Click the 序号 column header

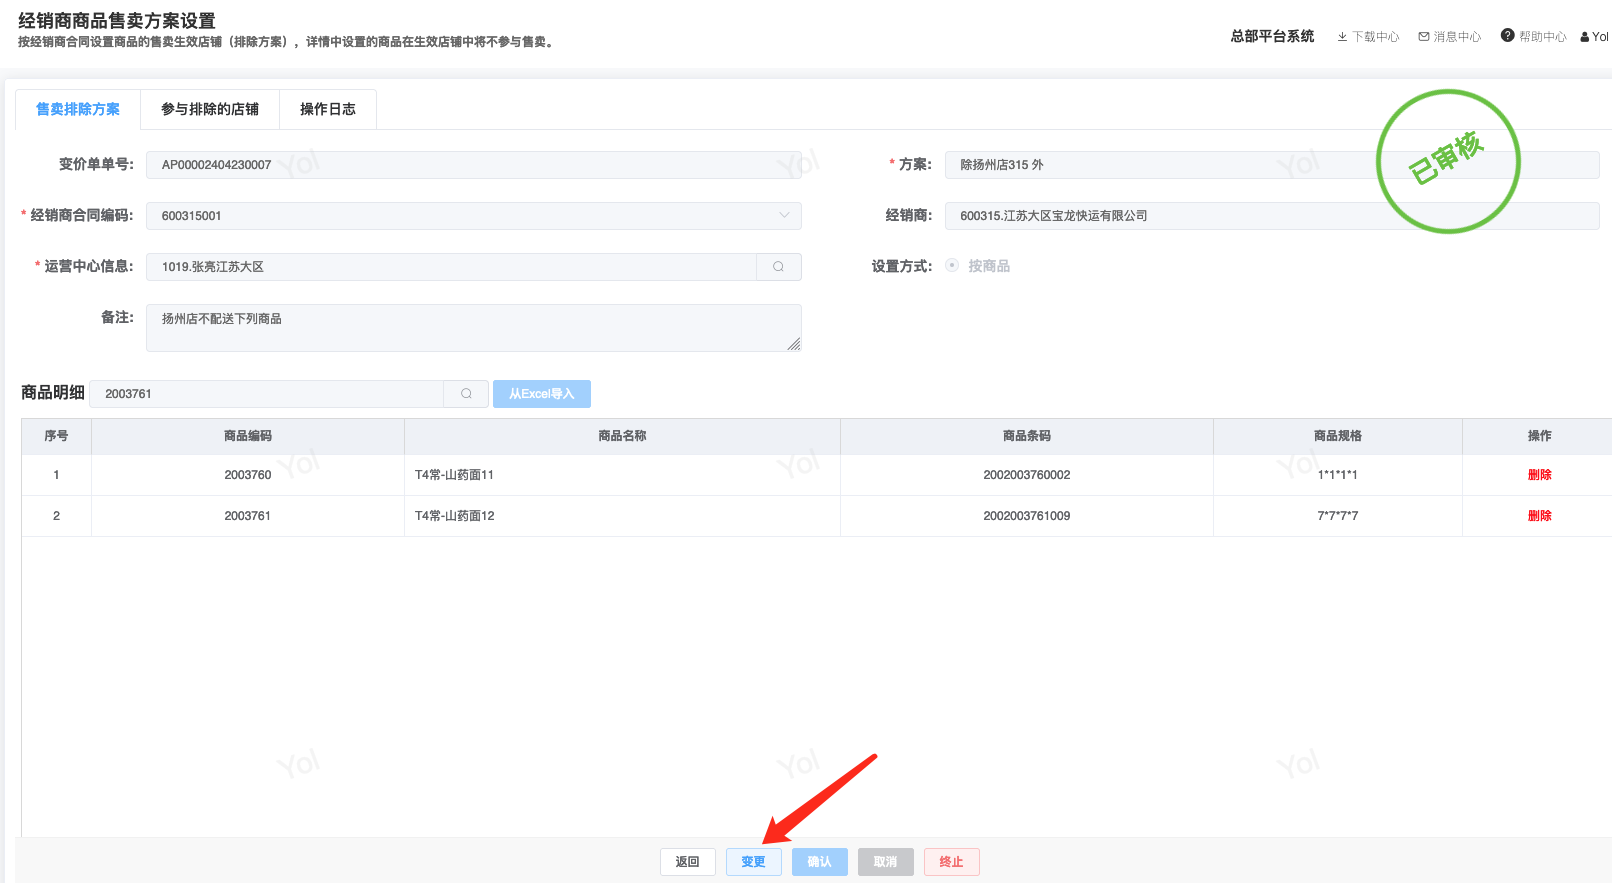pyautogui.click(x=57, y=436)
